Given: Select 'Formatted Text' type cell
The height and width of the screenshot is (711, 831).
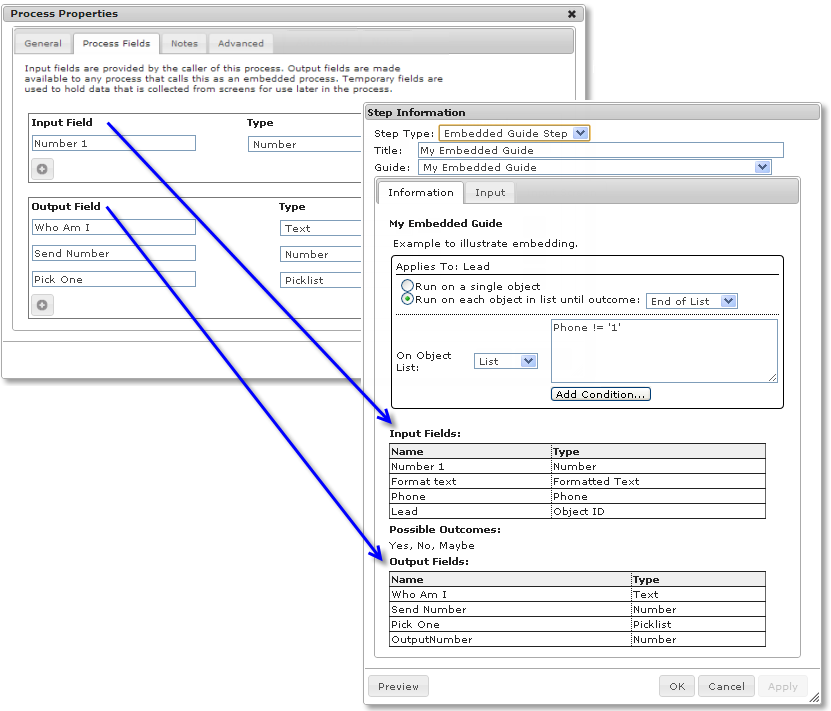Looking at the screenshot, I should (x=658, y=482).
